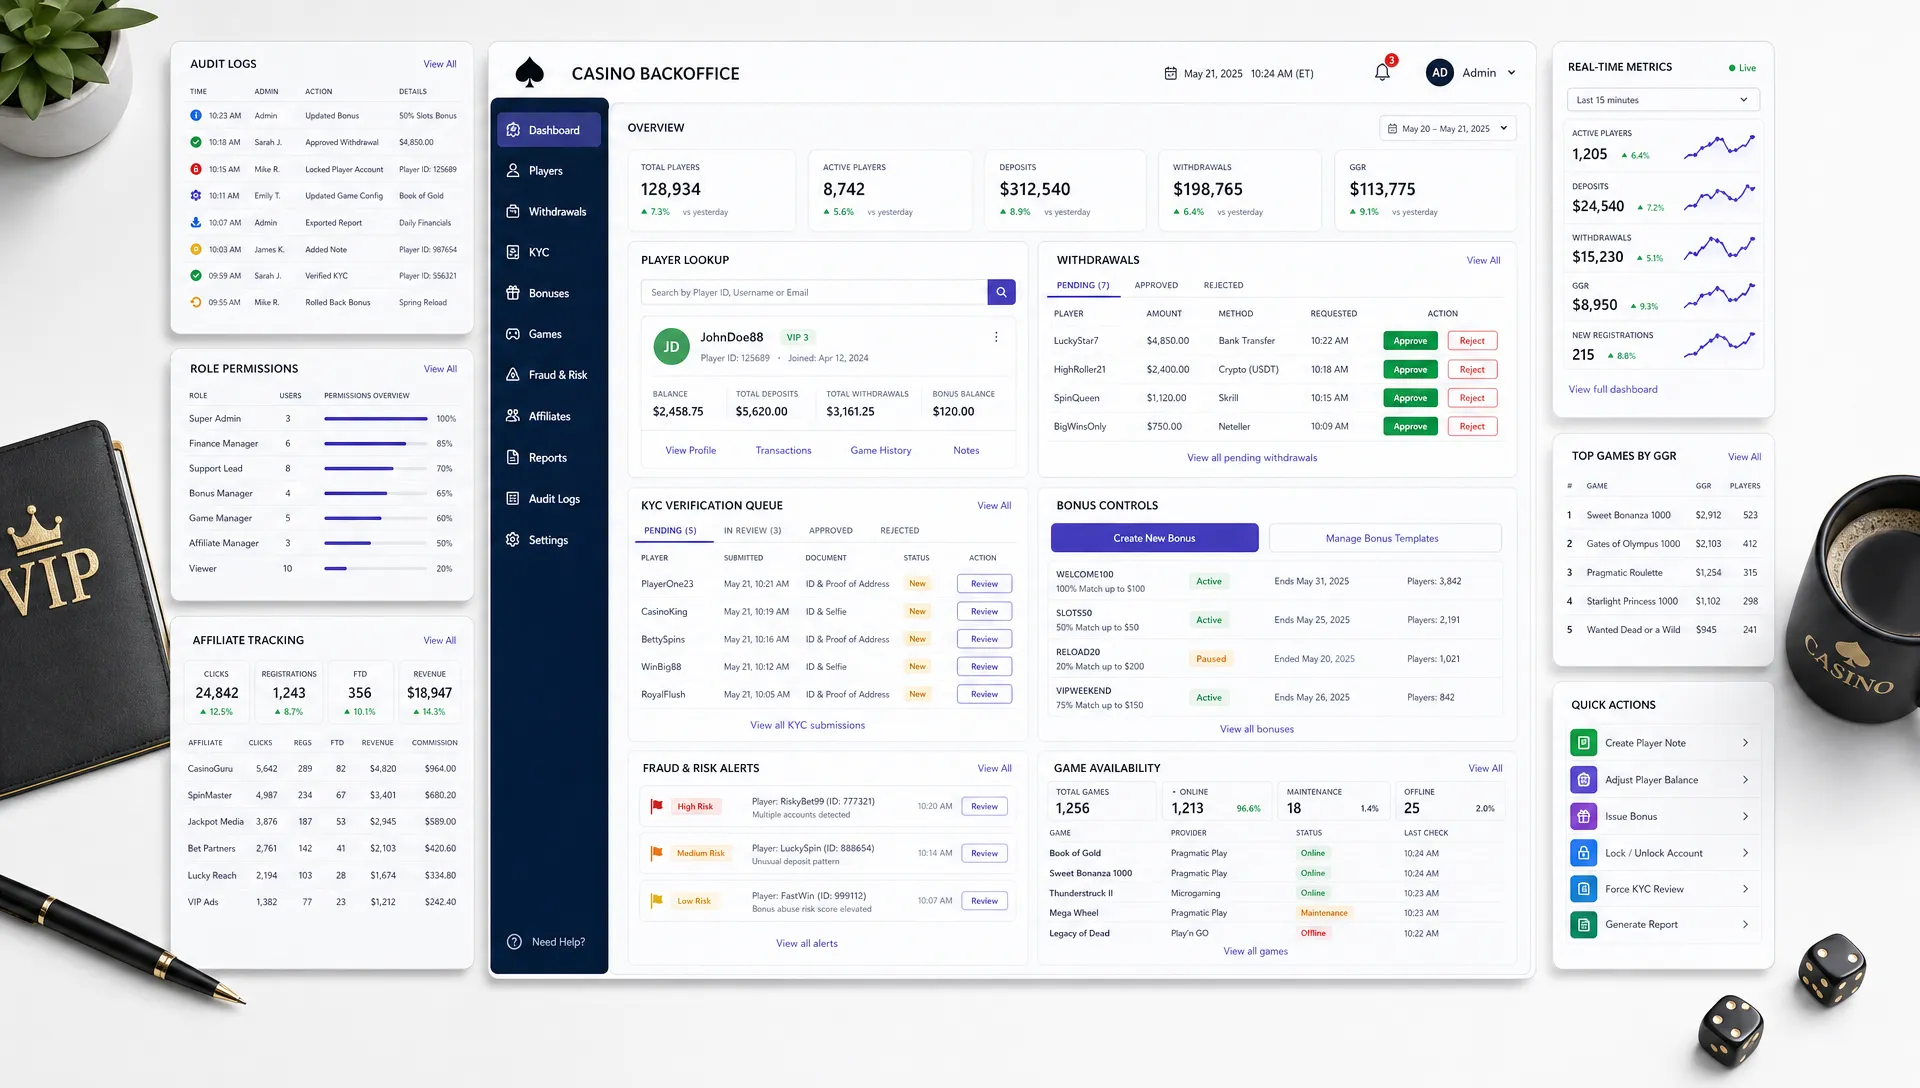Expand Adjust Player Balance row chevron
Viewport: 1920px width, 1088px height.
1745,780
